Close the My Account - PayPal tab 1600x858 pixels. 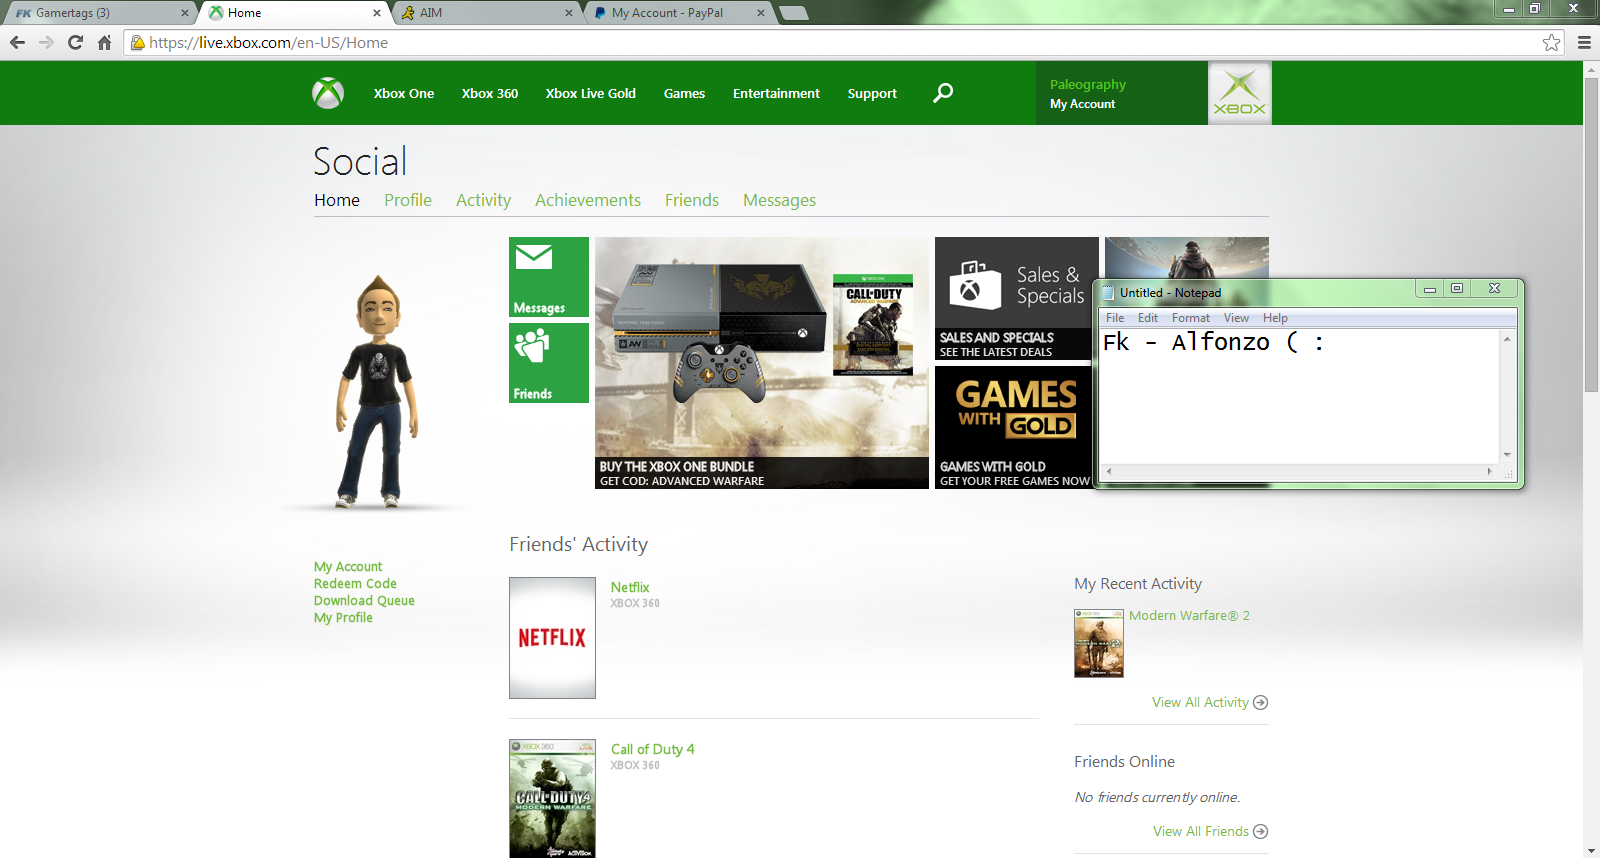coord(761,13)
